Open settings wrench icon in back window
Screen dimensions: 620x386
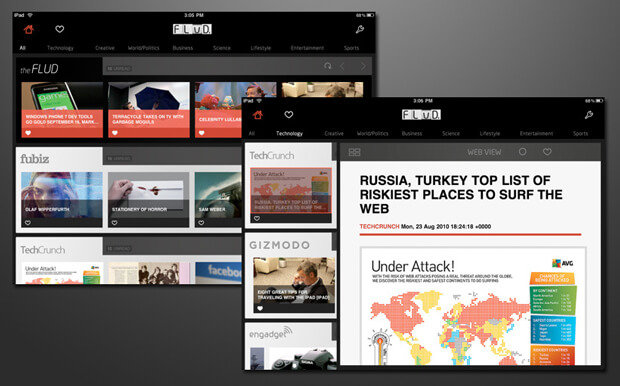359,29
